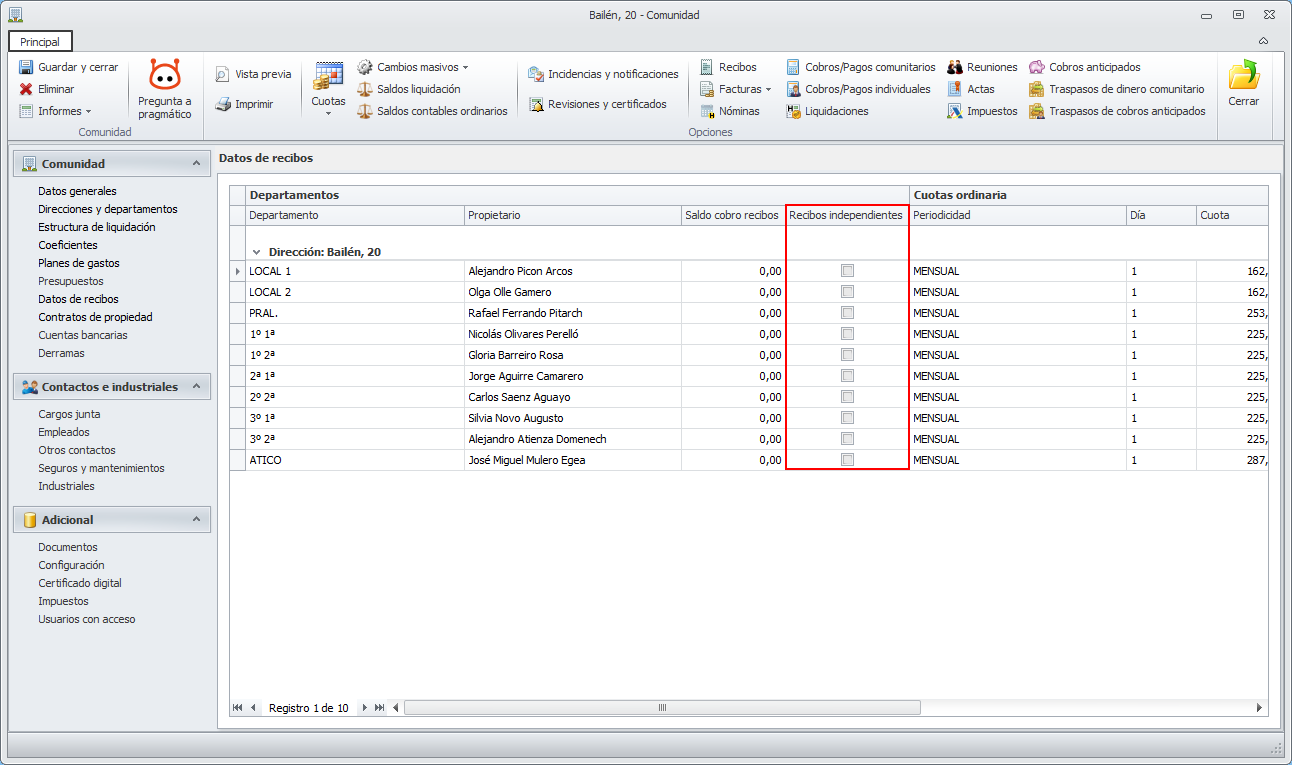Check Recibos independientes for LOCAL 2
The image size is (1292, 765).
[x=848, y=292]
